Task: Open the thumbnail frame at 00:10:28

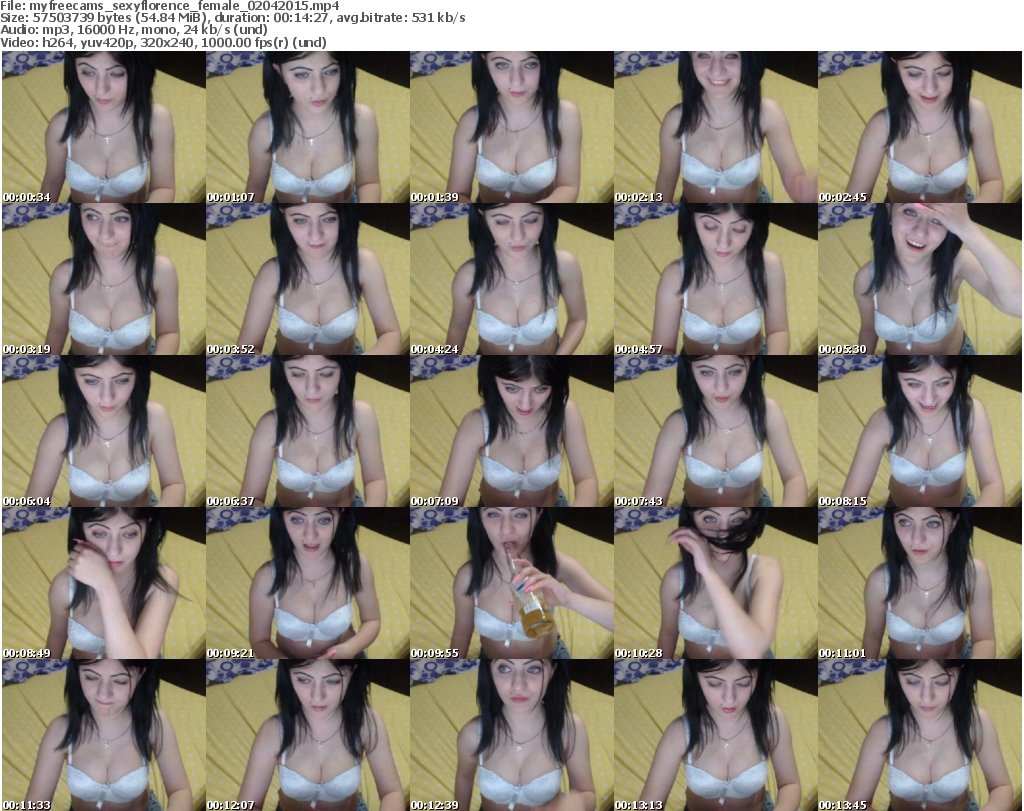Action: tap(716, 584)
